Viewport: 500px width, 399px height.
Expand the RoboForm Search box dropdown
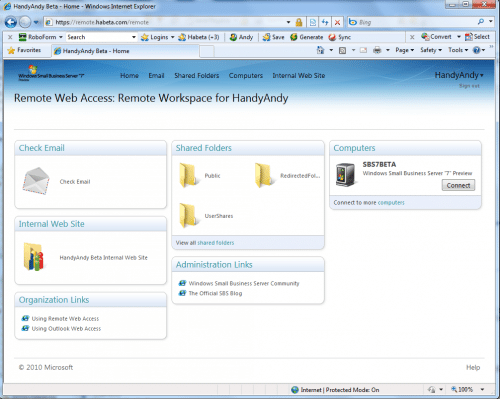click(x=134, y=37)
